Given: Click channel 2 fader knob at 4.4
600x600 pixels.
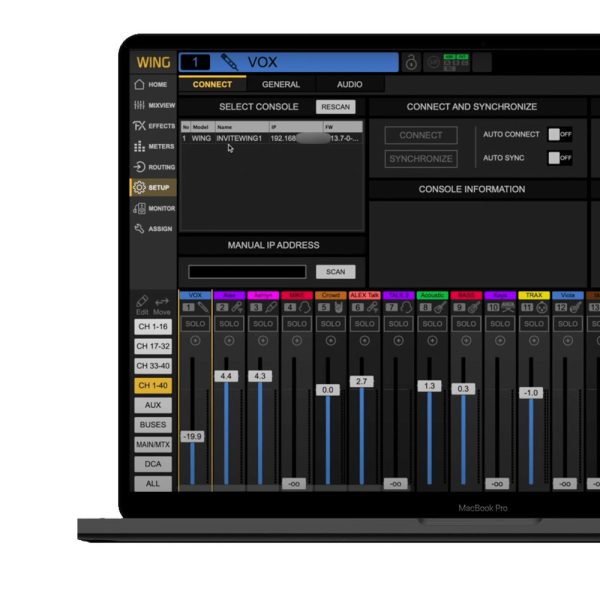Looking at the screenshot, I should point(226,376).
